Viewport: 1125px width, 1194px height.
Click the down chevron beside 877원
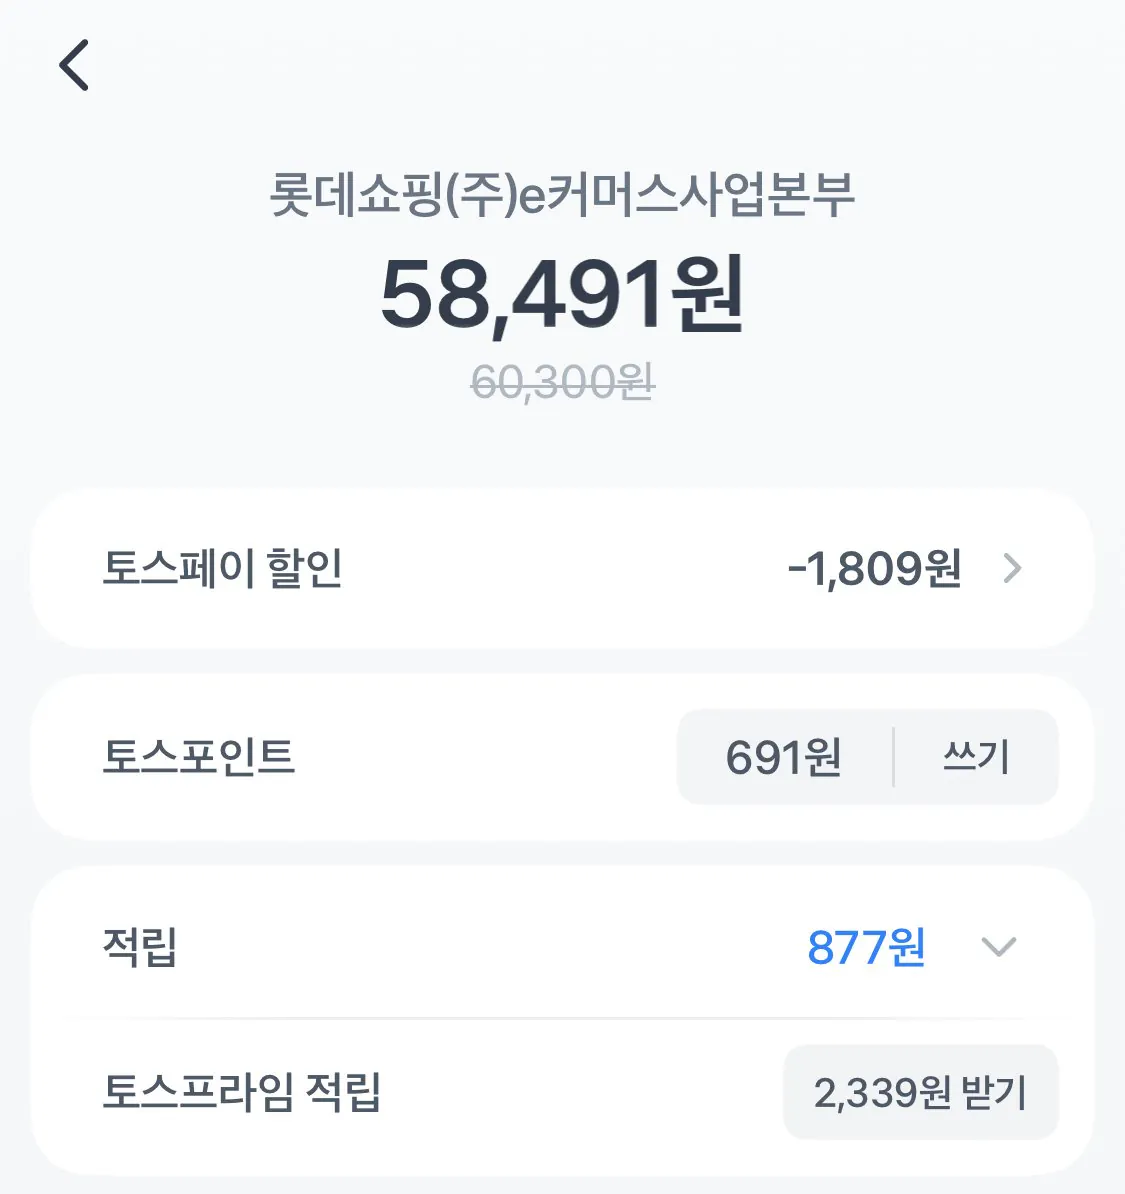pyautogui.click(x=998, y=946)
